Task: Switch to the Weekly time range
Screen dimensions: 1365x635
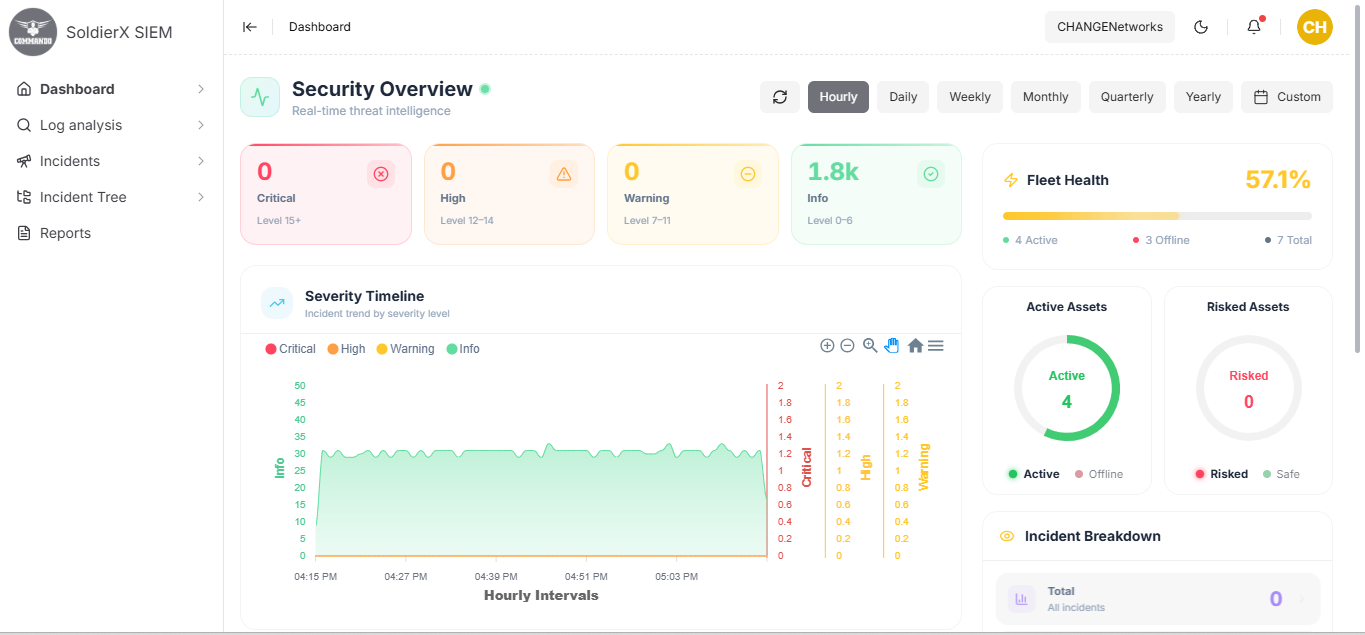Action: point(970,97)
